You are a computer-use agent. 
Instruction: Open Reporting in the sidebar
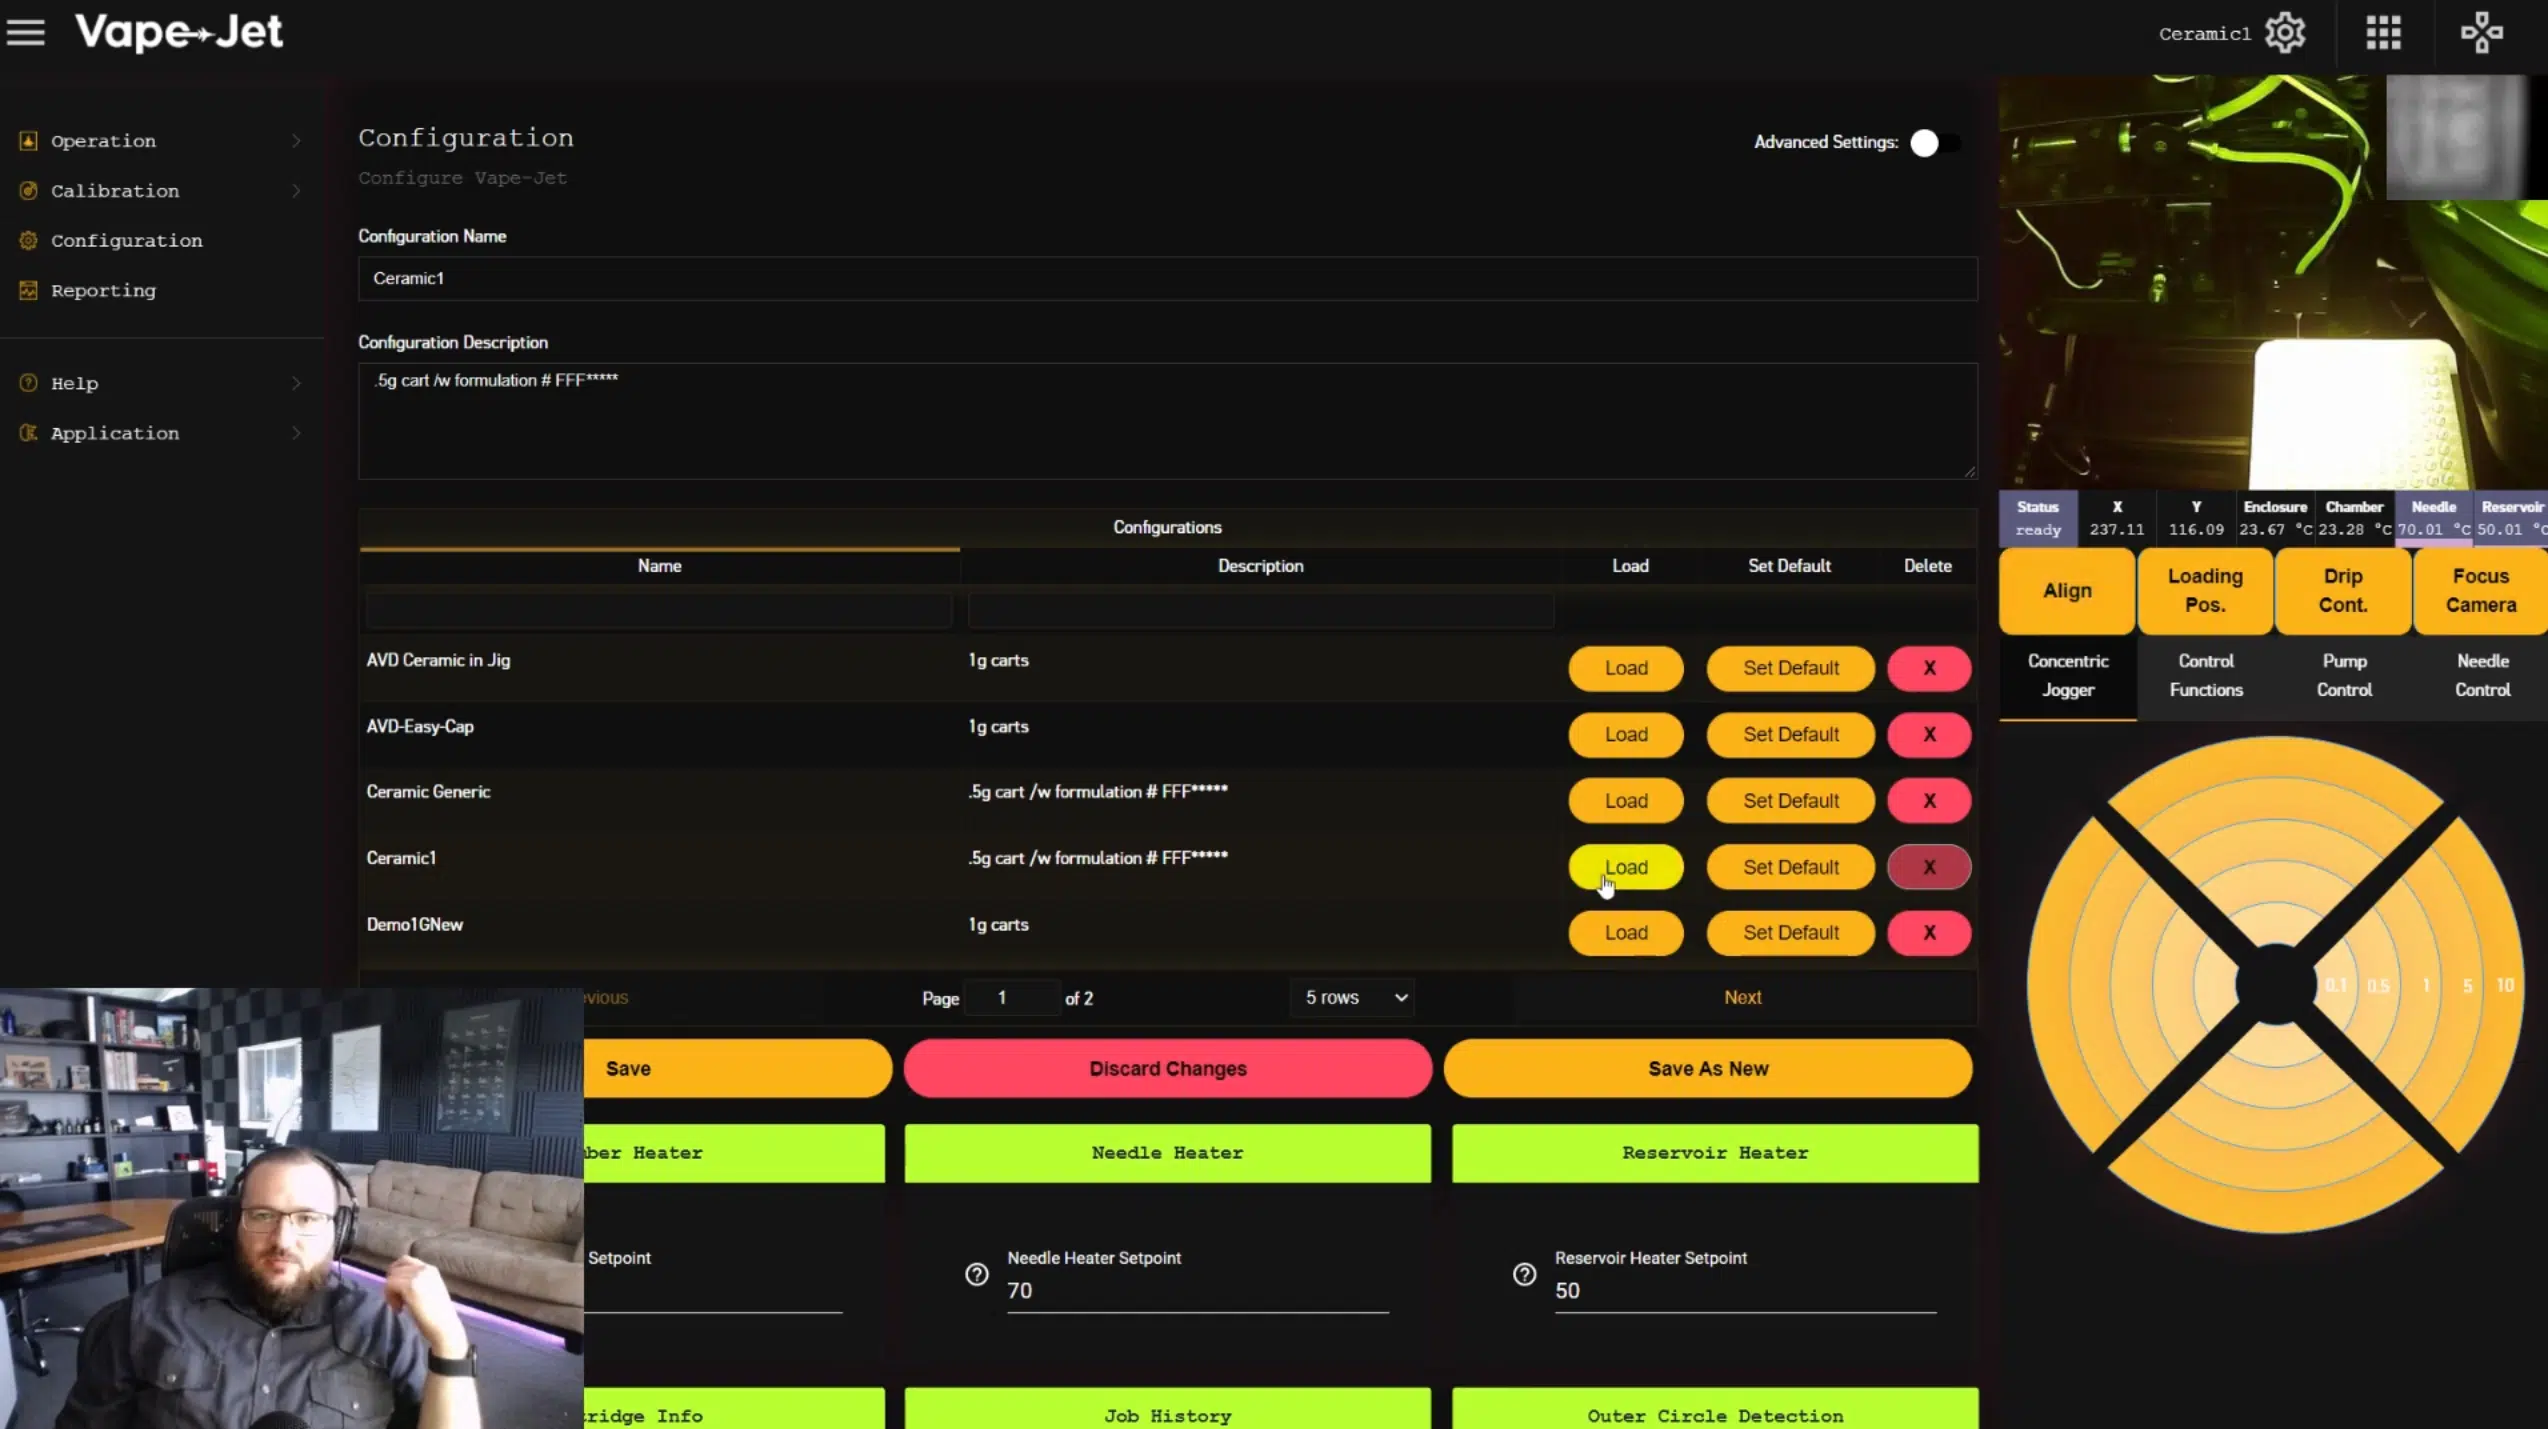(x=103, y=291)
